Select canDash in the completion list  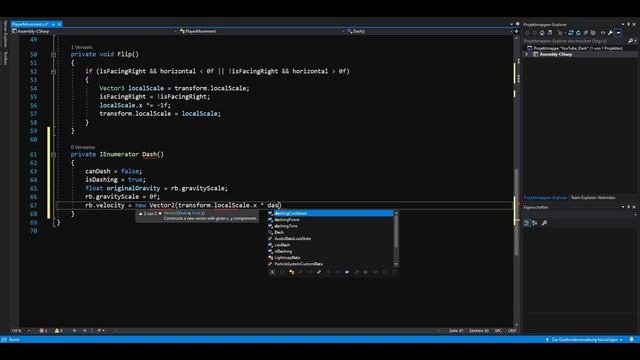point(331,245)
